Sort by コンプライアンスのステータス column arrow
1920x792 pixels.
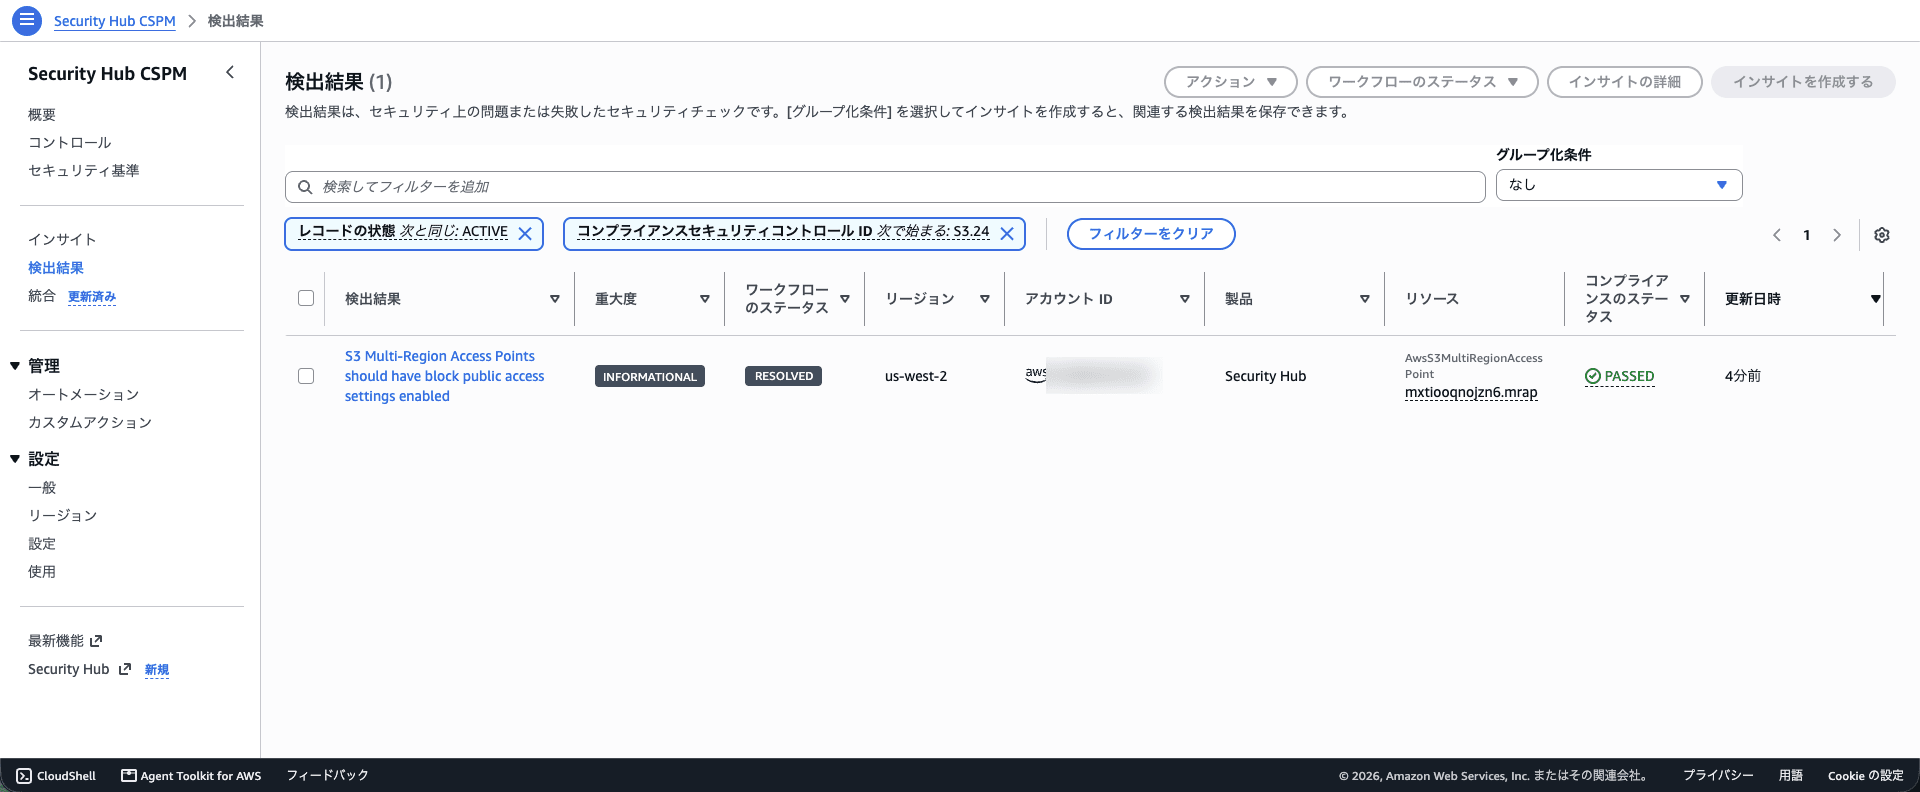tap(1685, 299)
